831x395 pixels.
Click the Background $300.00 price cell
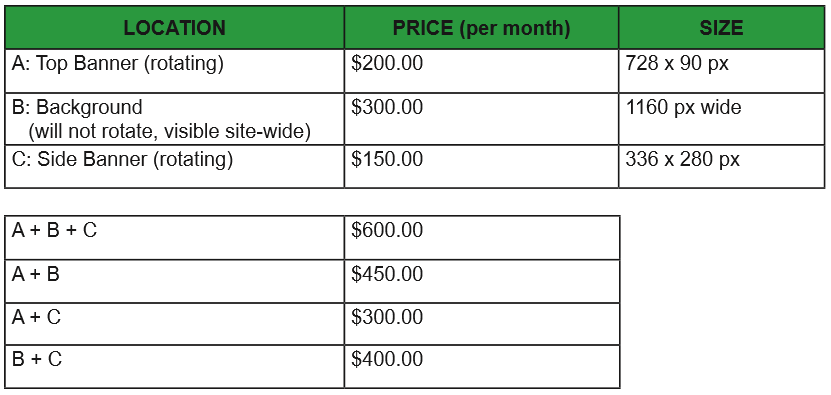tap(481, 119)
